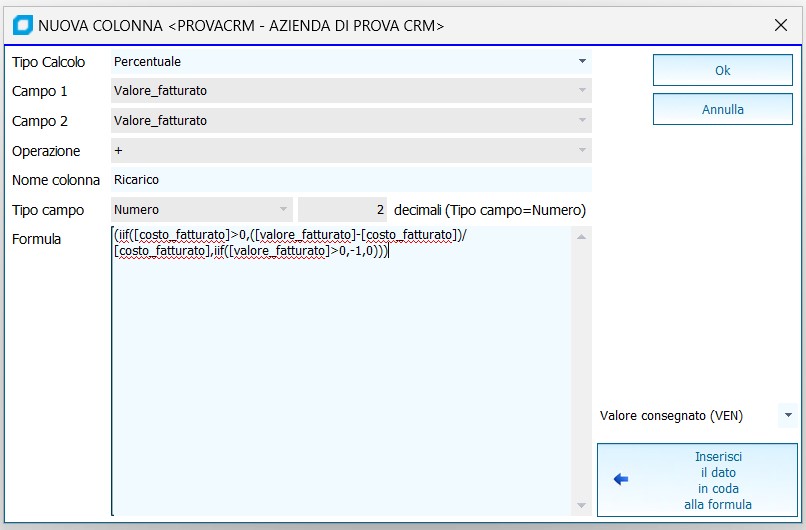Click the decimali number field
The image size is (806, 530).
pyautogui.click(x=342, y=210)
